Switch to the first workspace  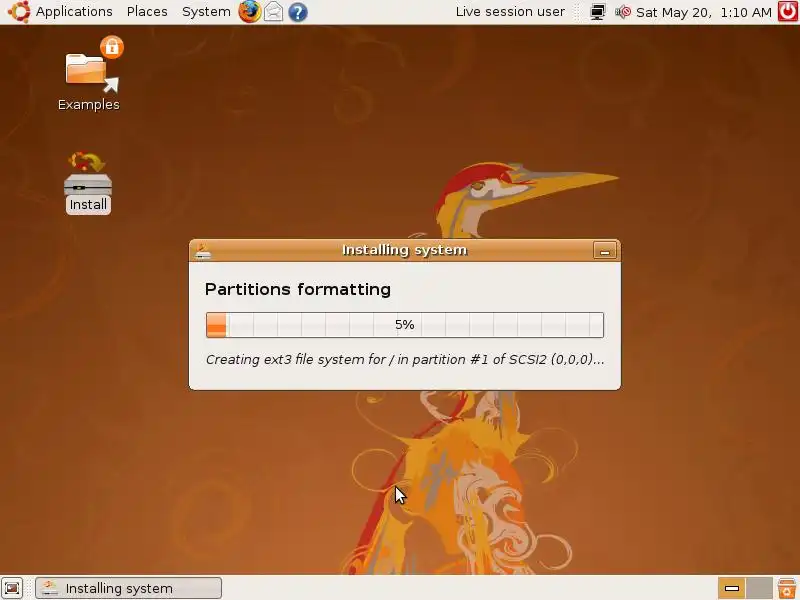click(732, 588)
